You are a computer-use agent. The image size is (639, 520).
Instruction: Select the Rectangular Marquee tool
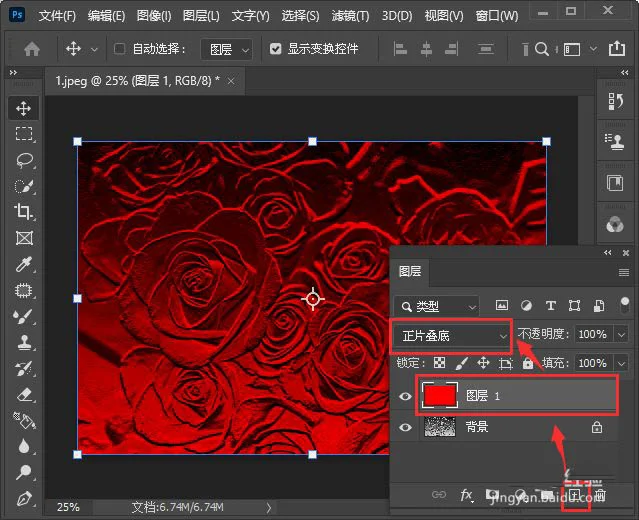(x=24, y=134)
